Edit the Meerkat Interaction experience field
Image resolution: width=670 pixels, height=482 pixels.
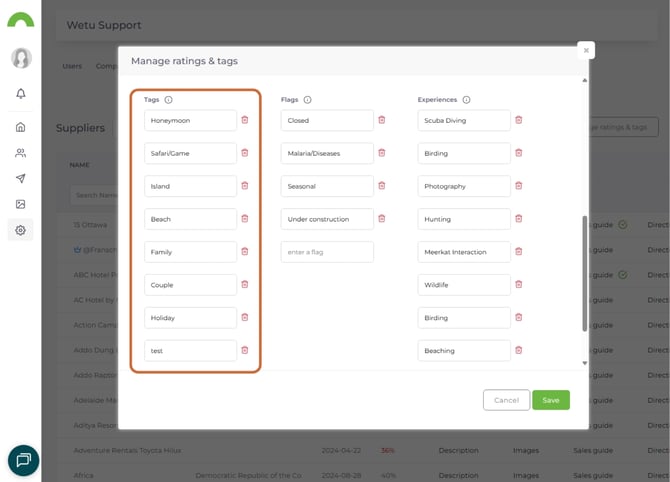464,252
